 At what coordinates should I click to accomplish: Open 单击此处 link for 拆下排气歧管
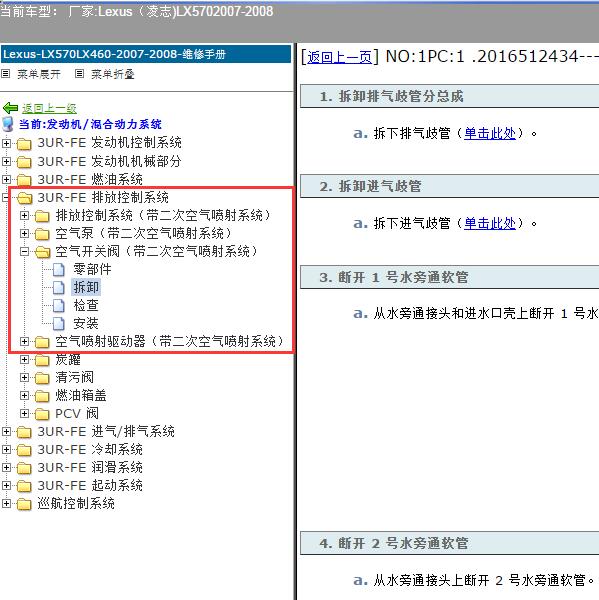tap(490, 134)
